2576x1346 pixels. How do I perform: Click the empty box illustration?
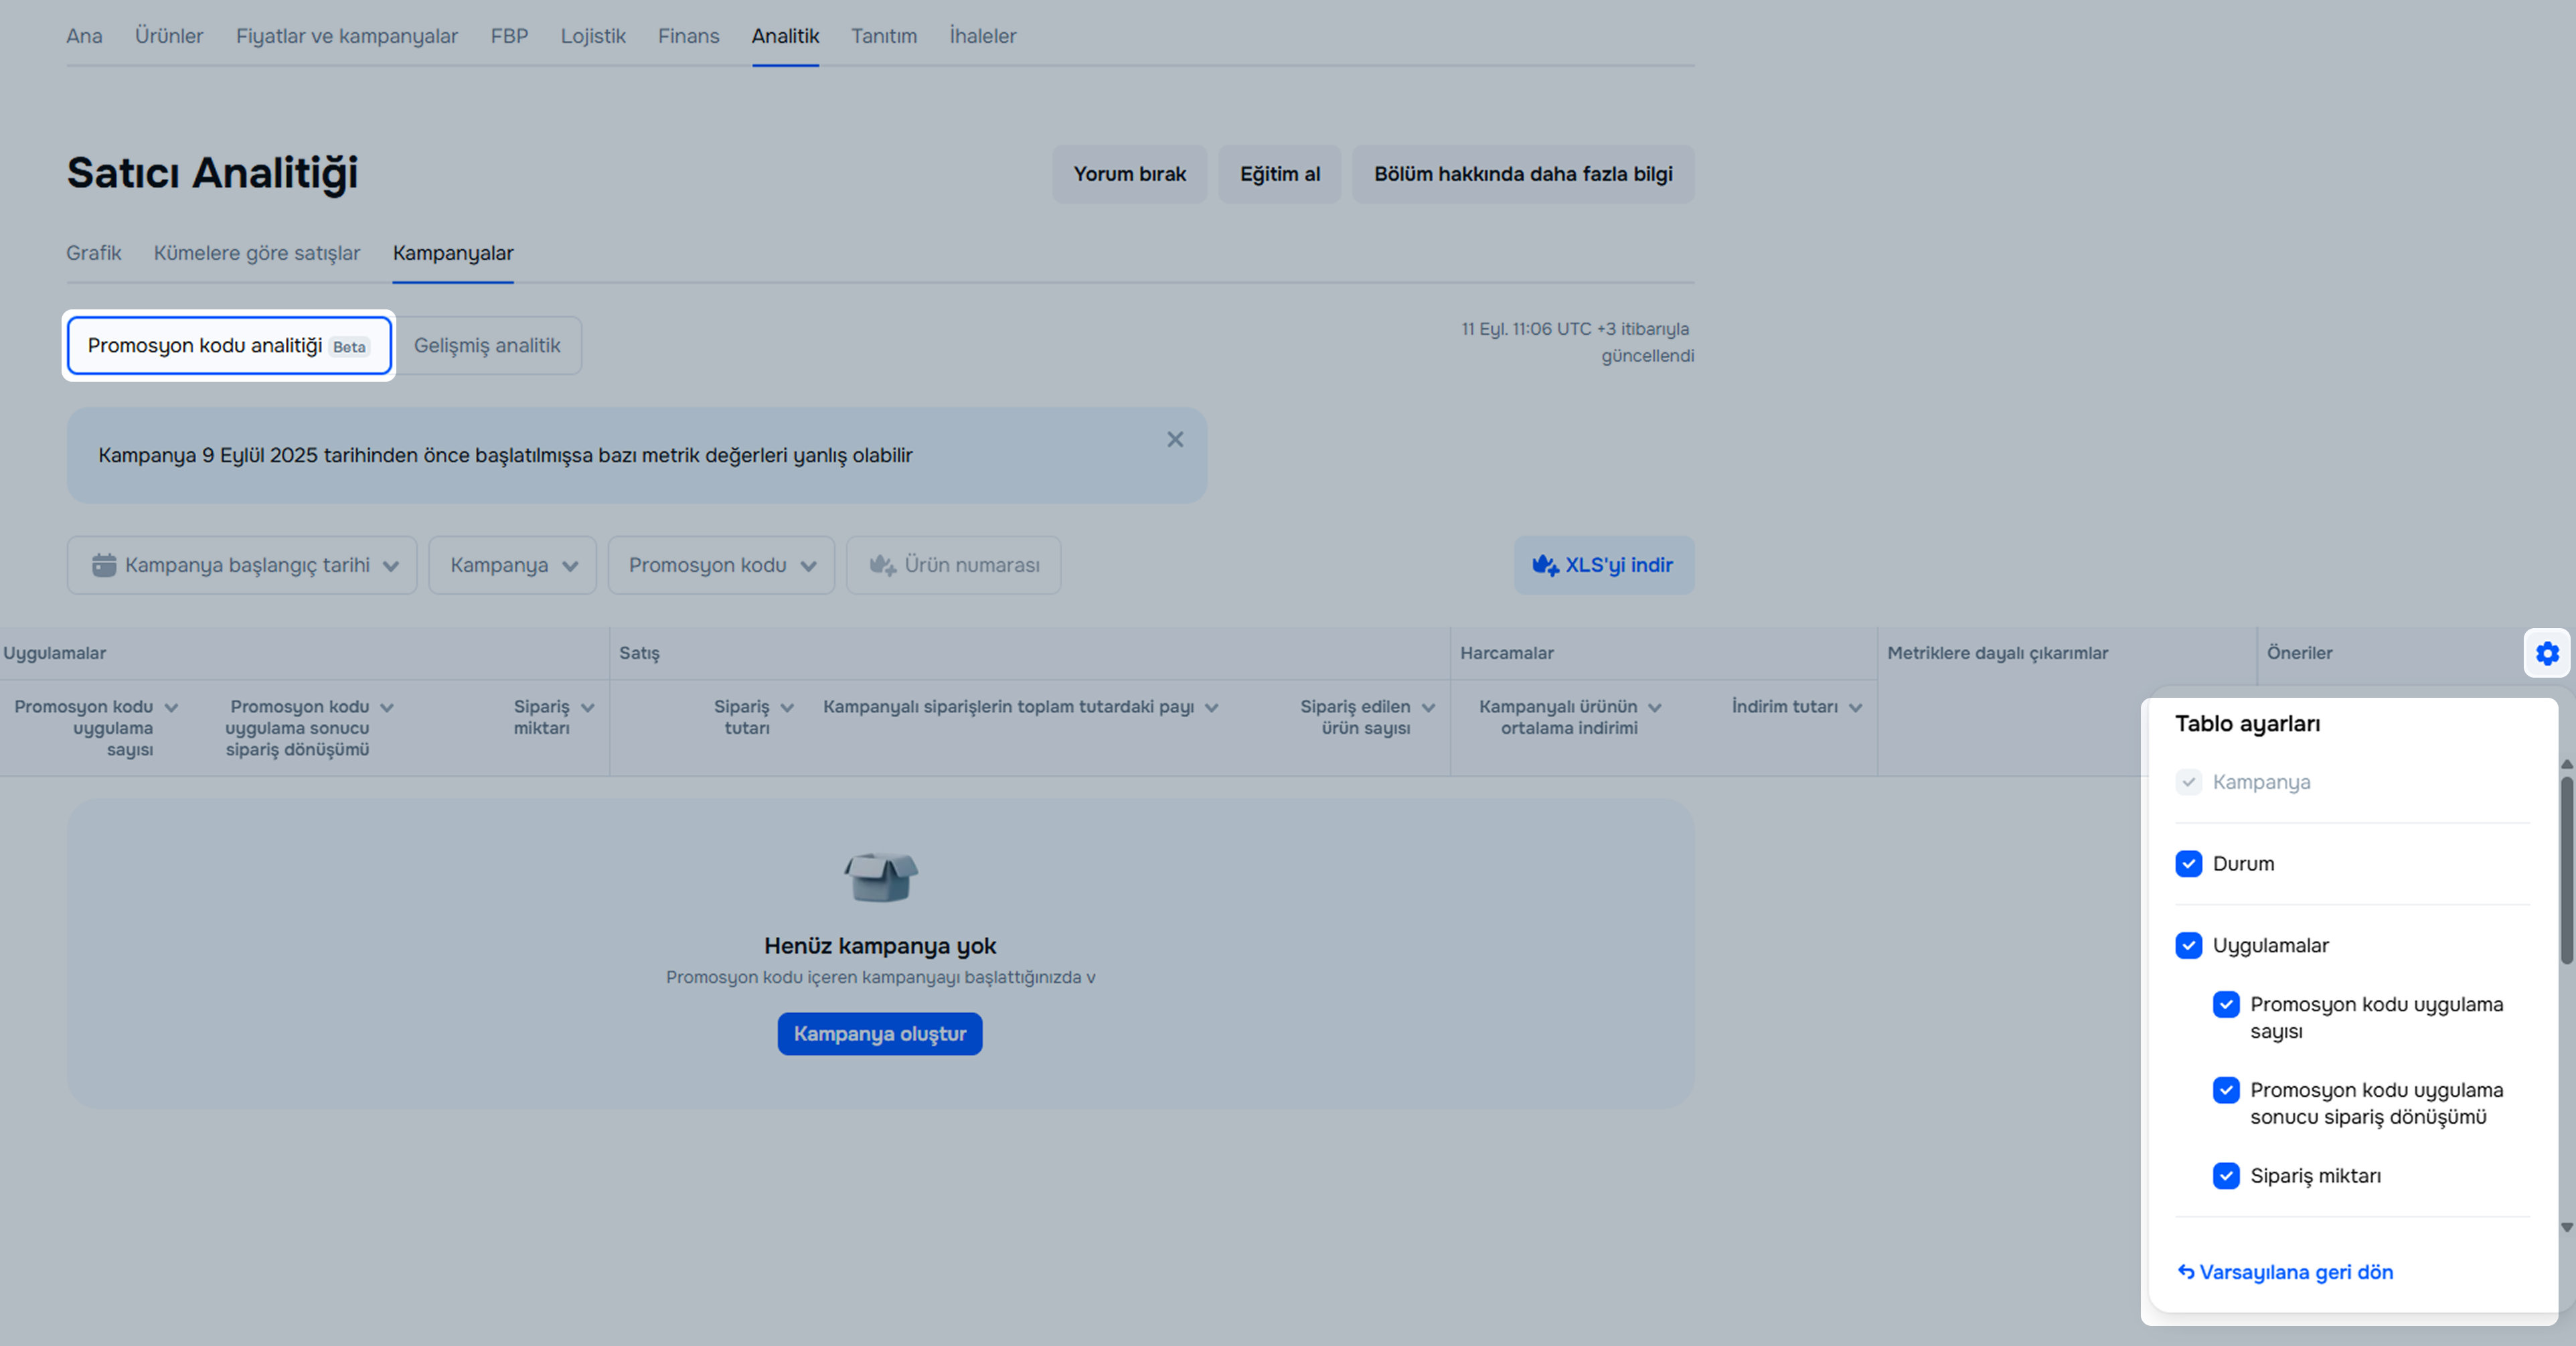coord(880,877)
